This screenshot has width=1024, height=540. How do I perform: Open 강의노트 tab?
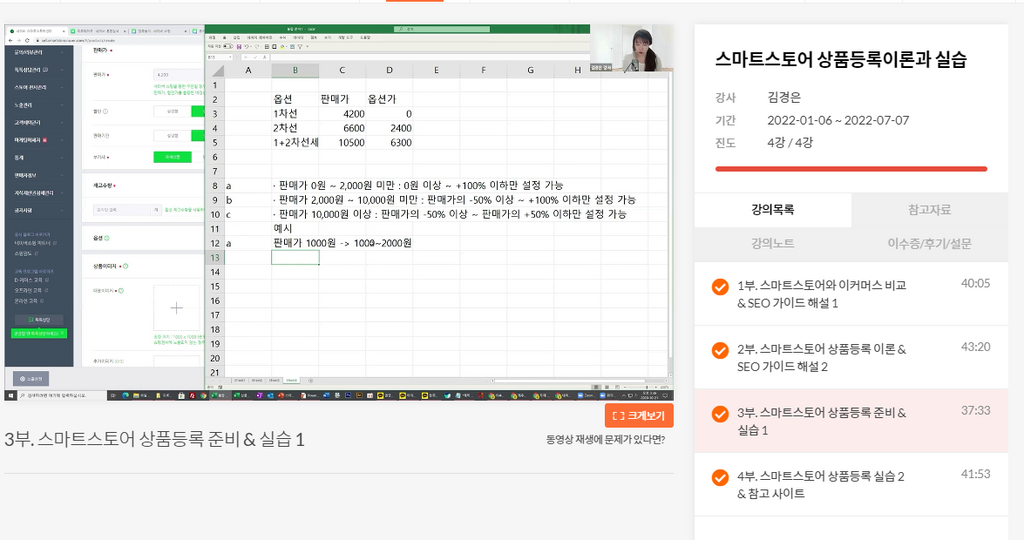point(773,244)
